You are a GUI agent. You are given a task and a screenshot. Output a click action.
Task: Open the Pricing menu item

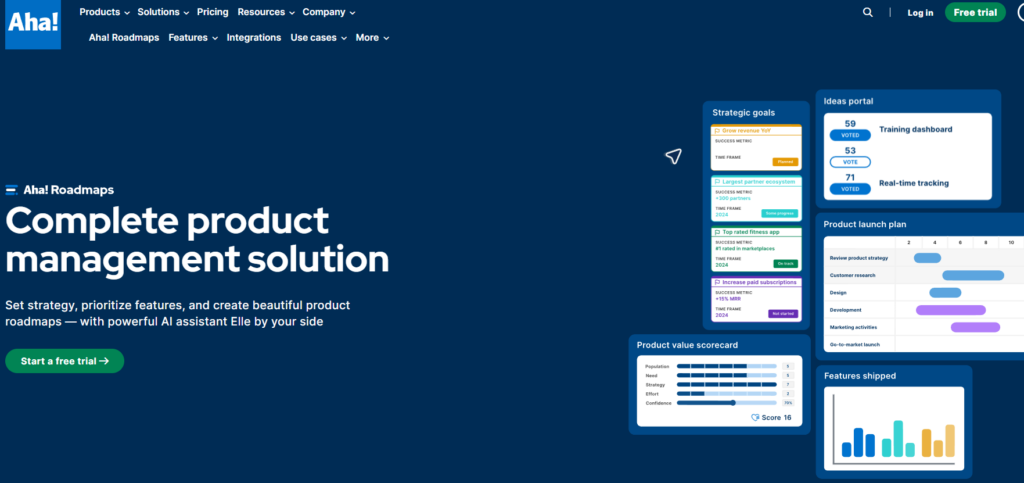coord(213,12)
